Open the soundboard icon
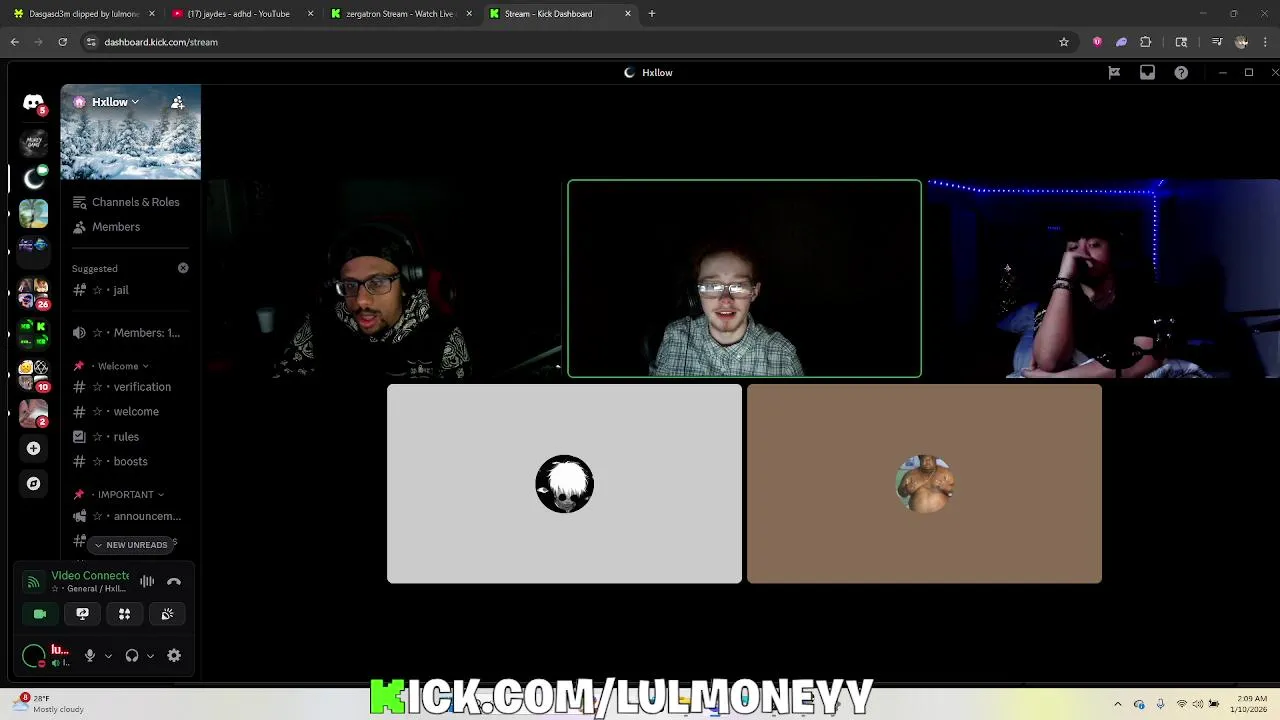The image size is (1280, 720). point(167,614)
